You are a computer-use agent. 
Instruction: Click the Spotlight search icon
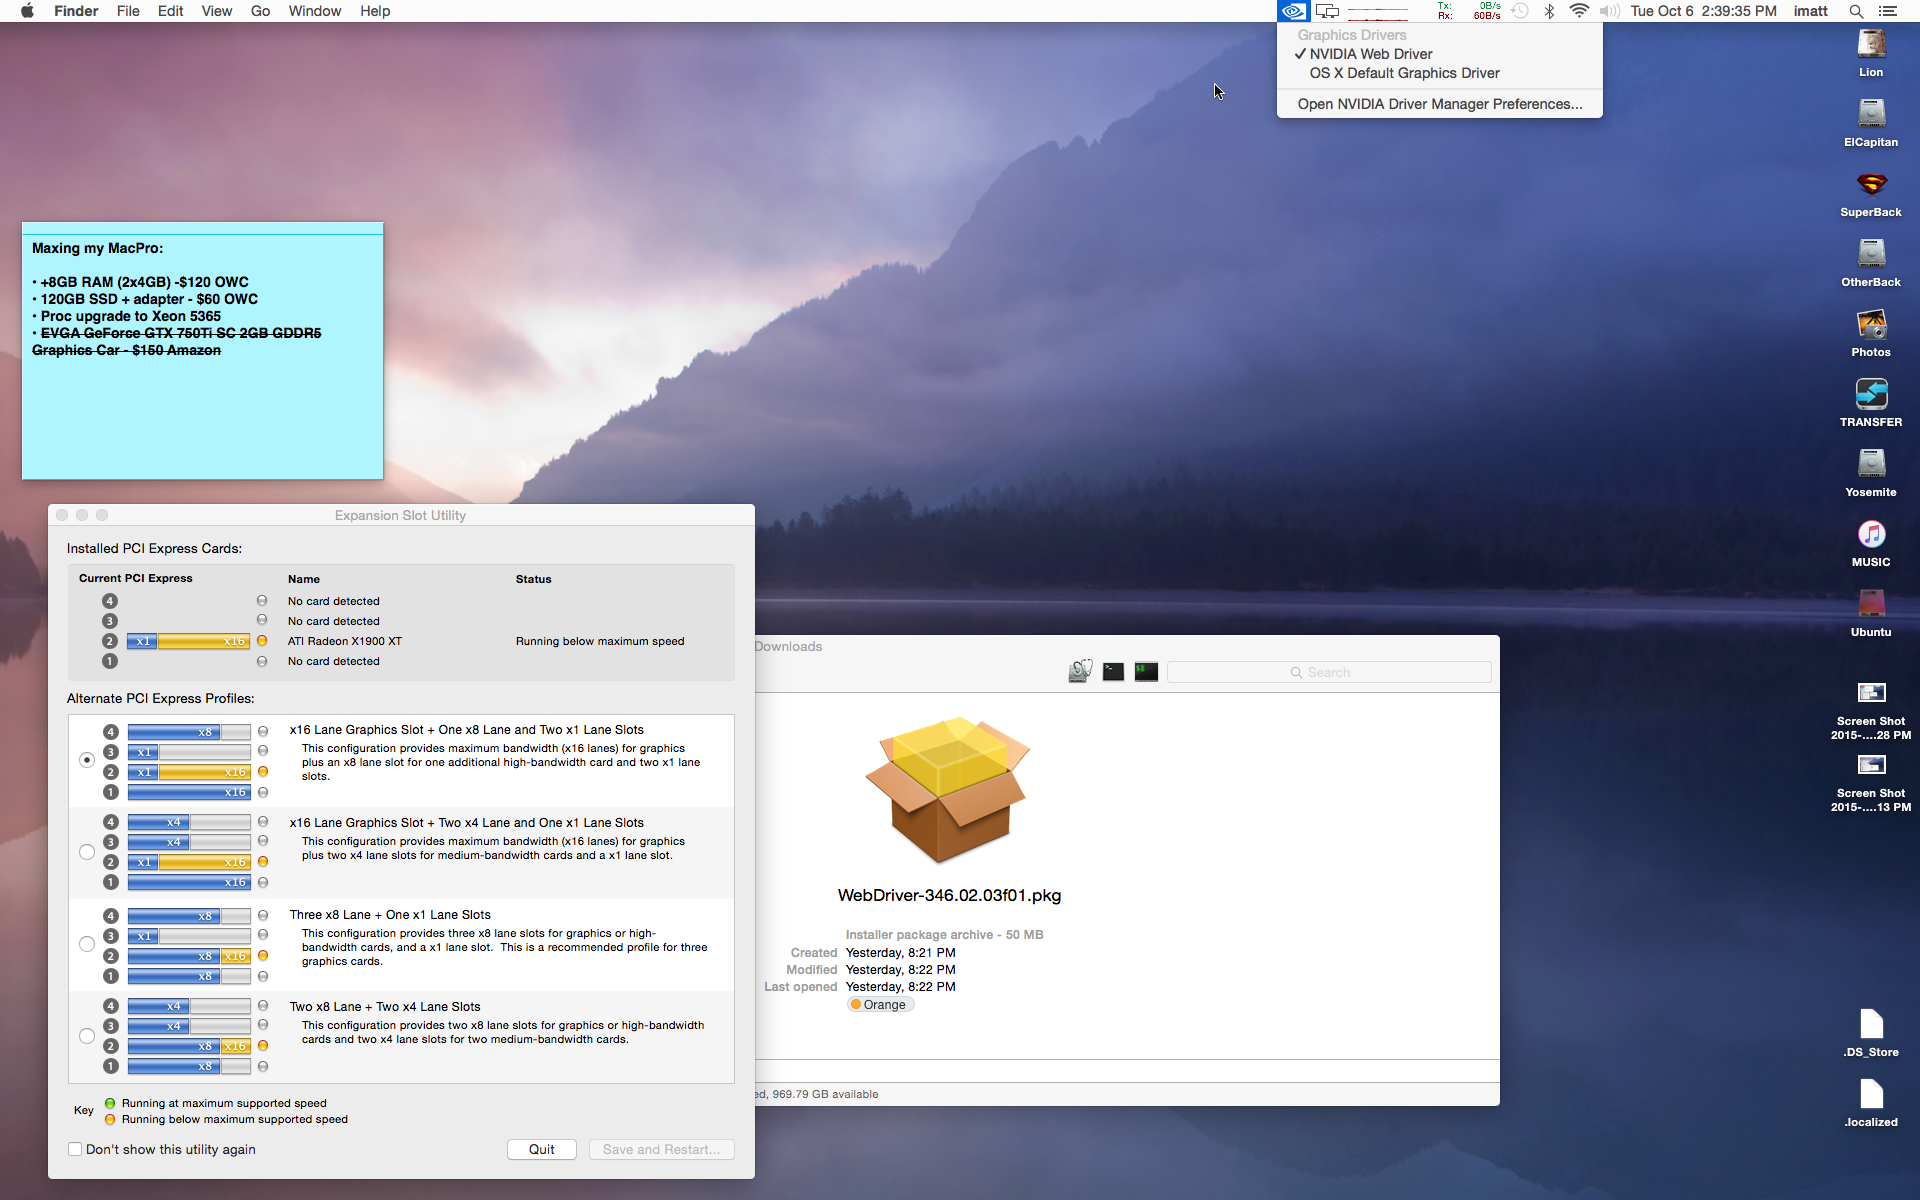(x=1856, y=11)
